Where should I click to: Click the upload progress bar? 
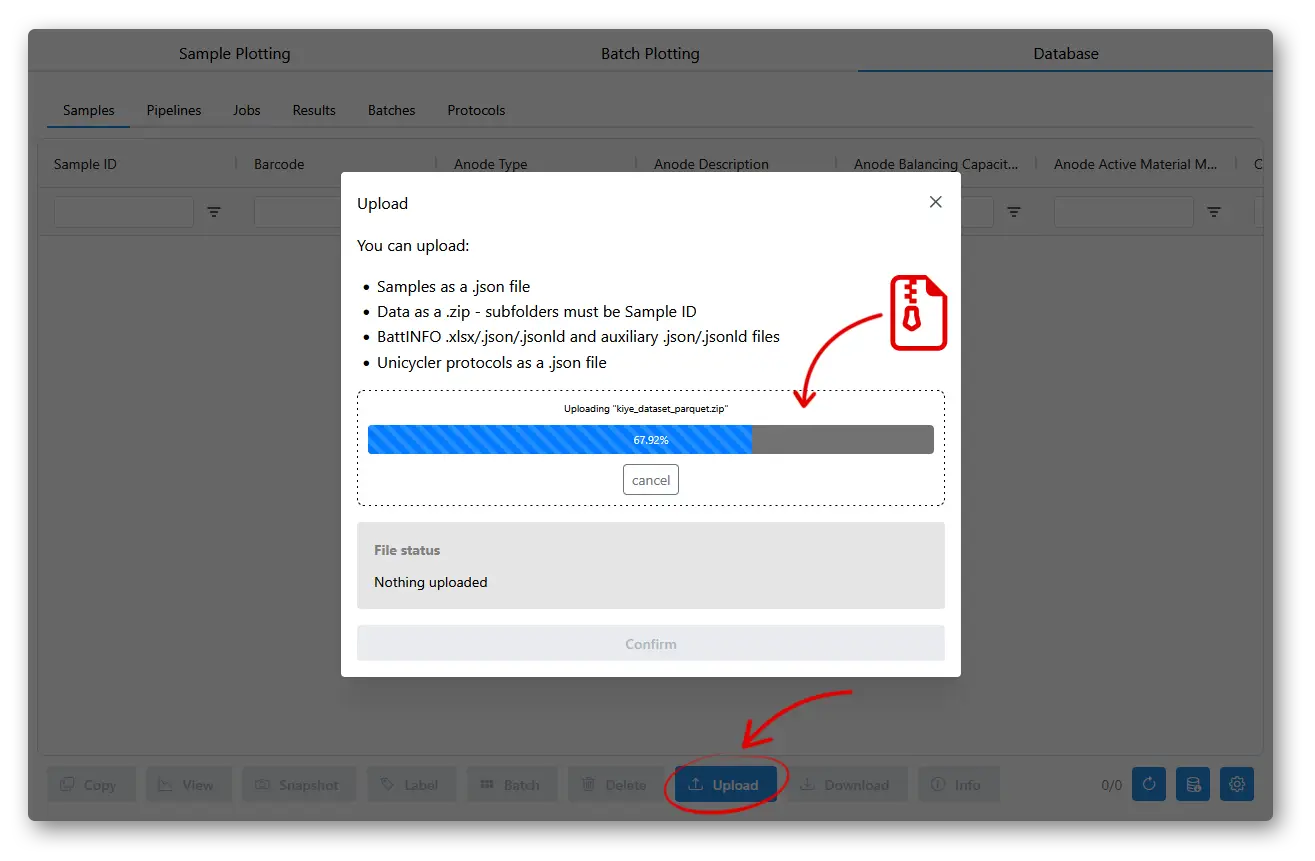651,439
